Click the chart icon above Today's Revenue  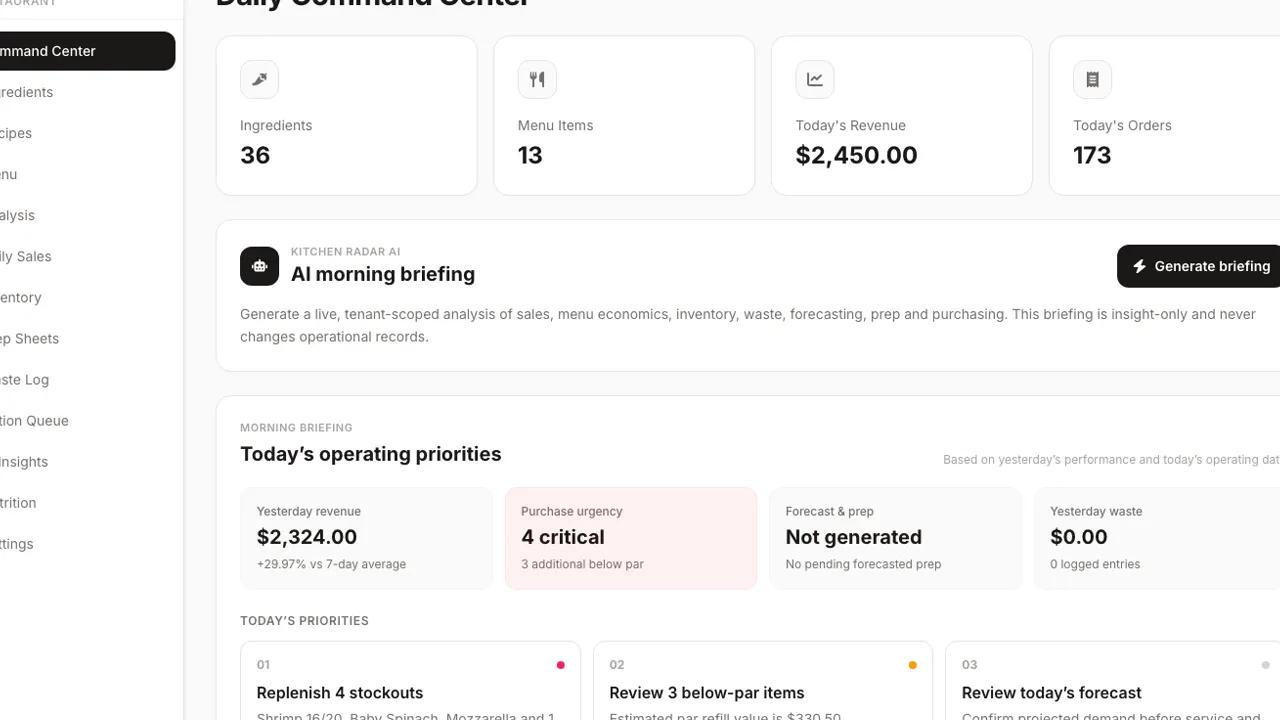[x=815, y=80]
